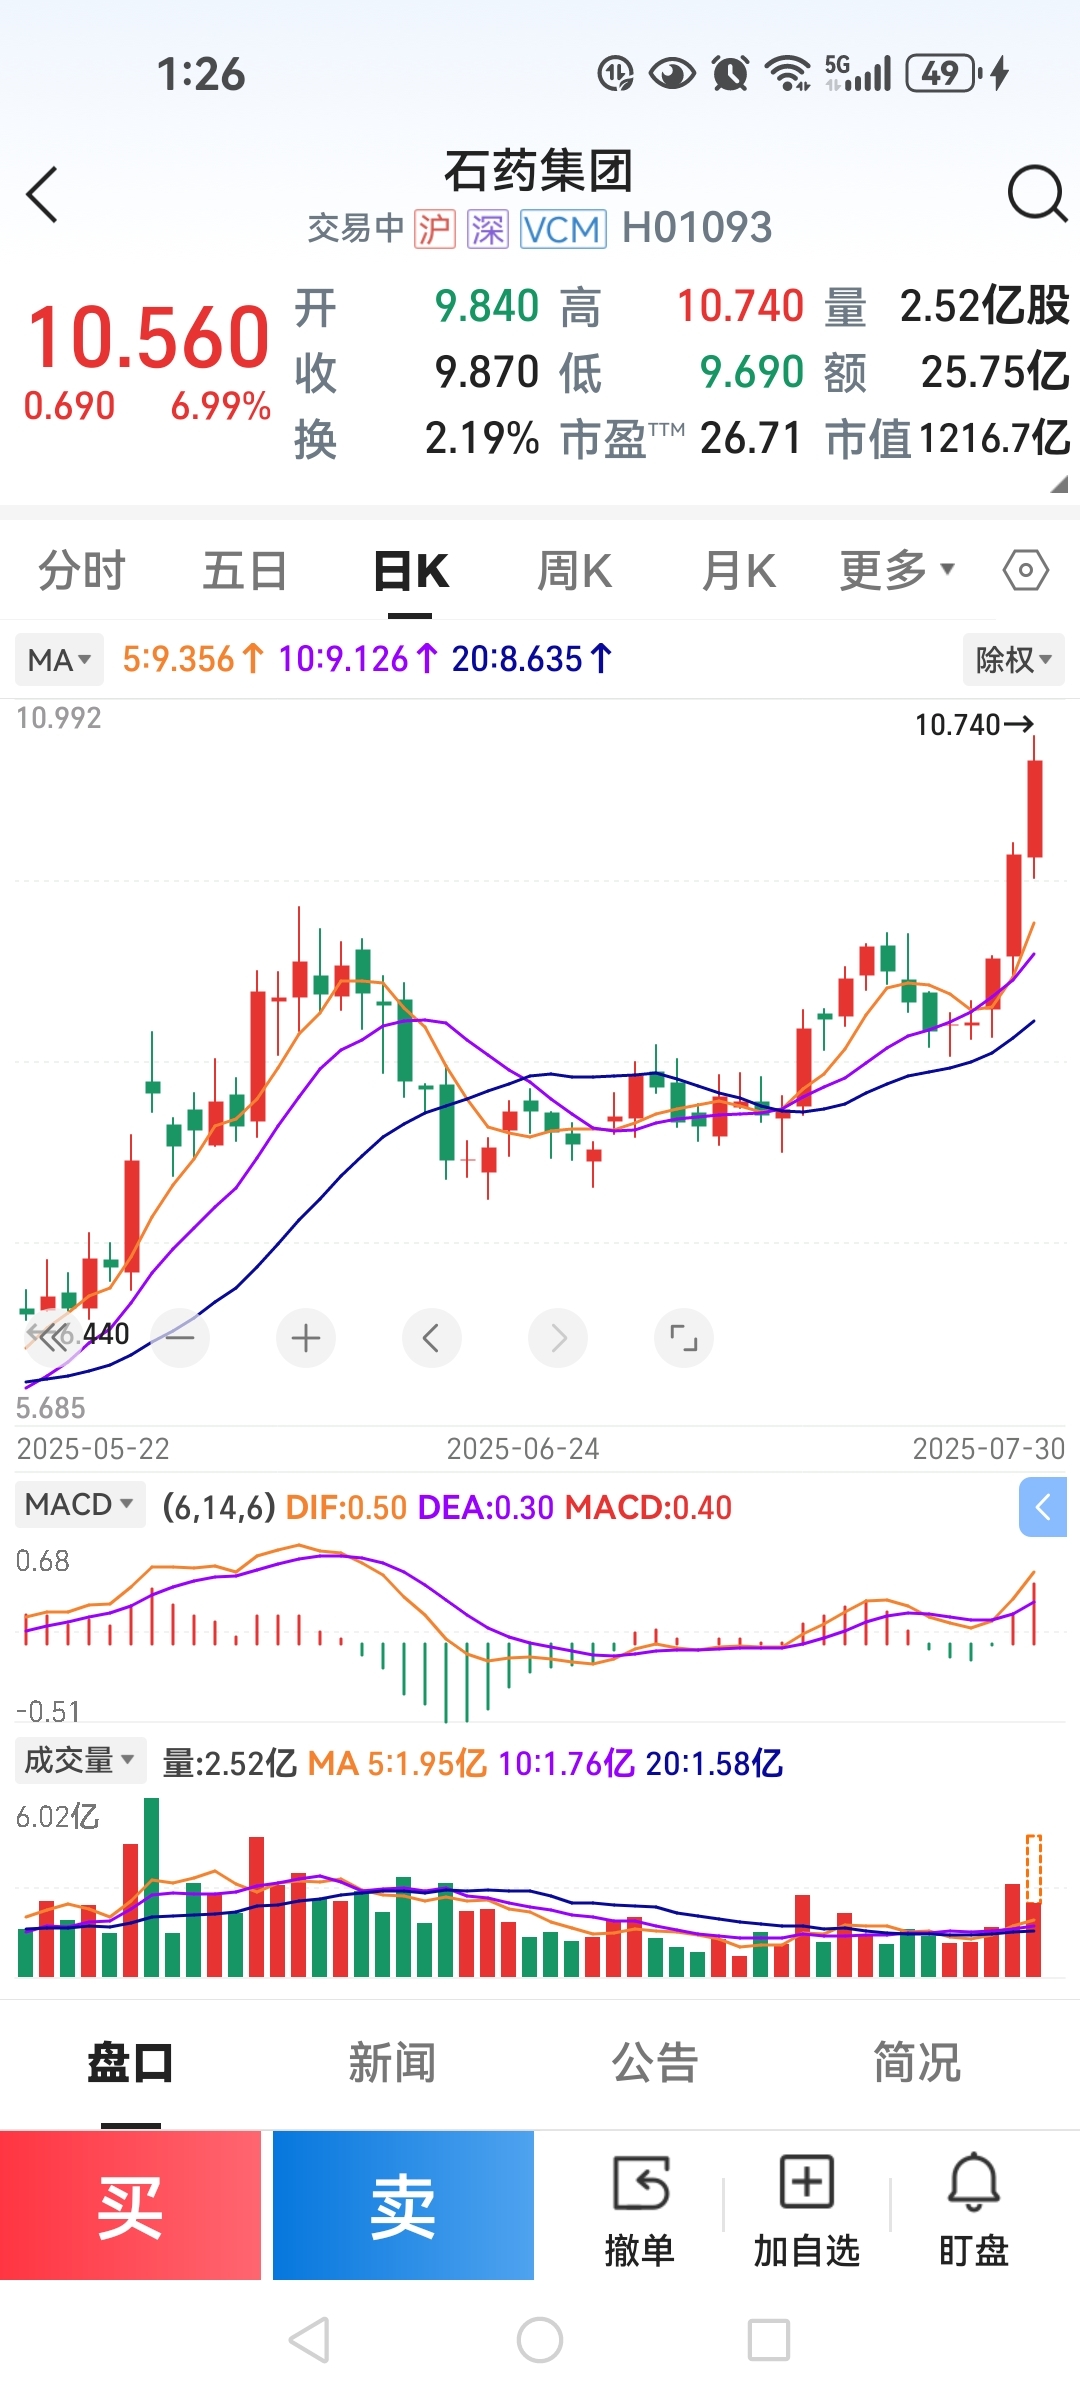Tap date label 2025-06-24
This screenshot has height=2400, width=1080.
[523, 1449]
